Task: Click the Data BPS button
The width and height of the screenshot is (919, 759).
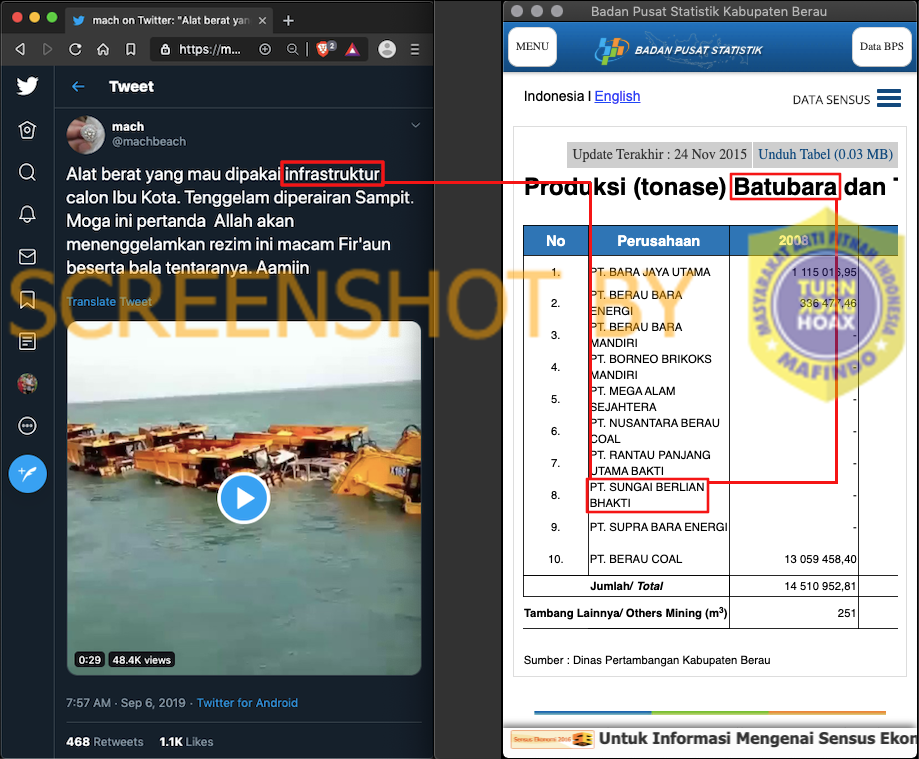Action: (x=881, y=46)
